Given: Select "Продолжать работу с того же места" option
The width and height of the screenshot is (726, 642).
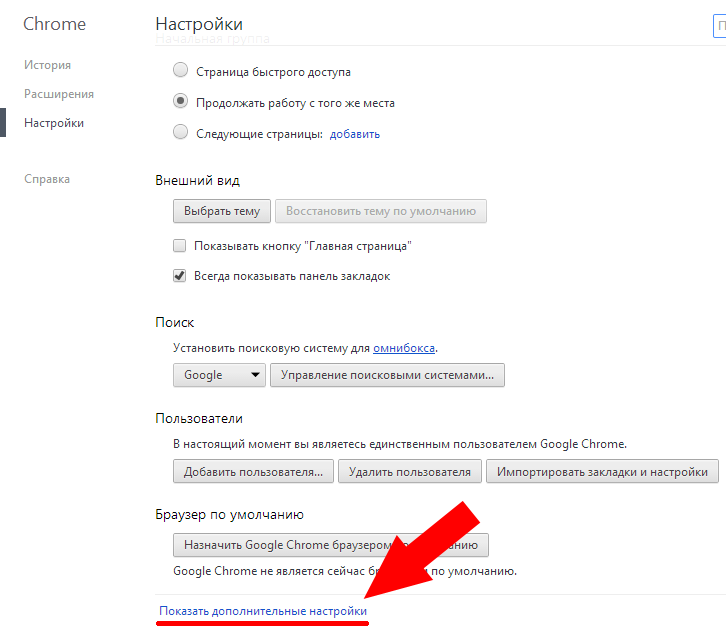Looking at the screenshot, I should tap(180, 101).
